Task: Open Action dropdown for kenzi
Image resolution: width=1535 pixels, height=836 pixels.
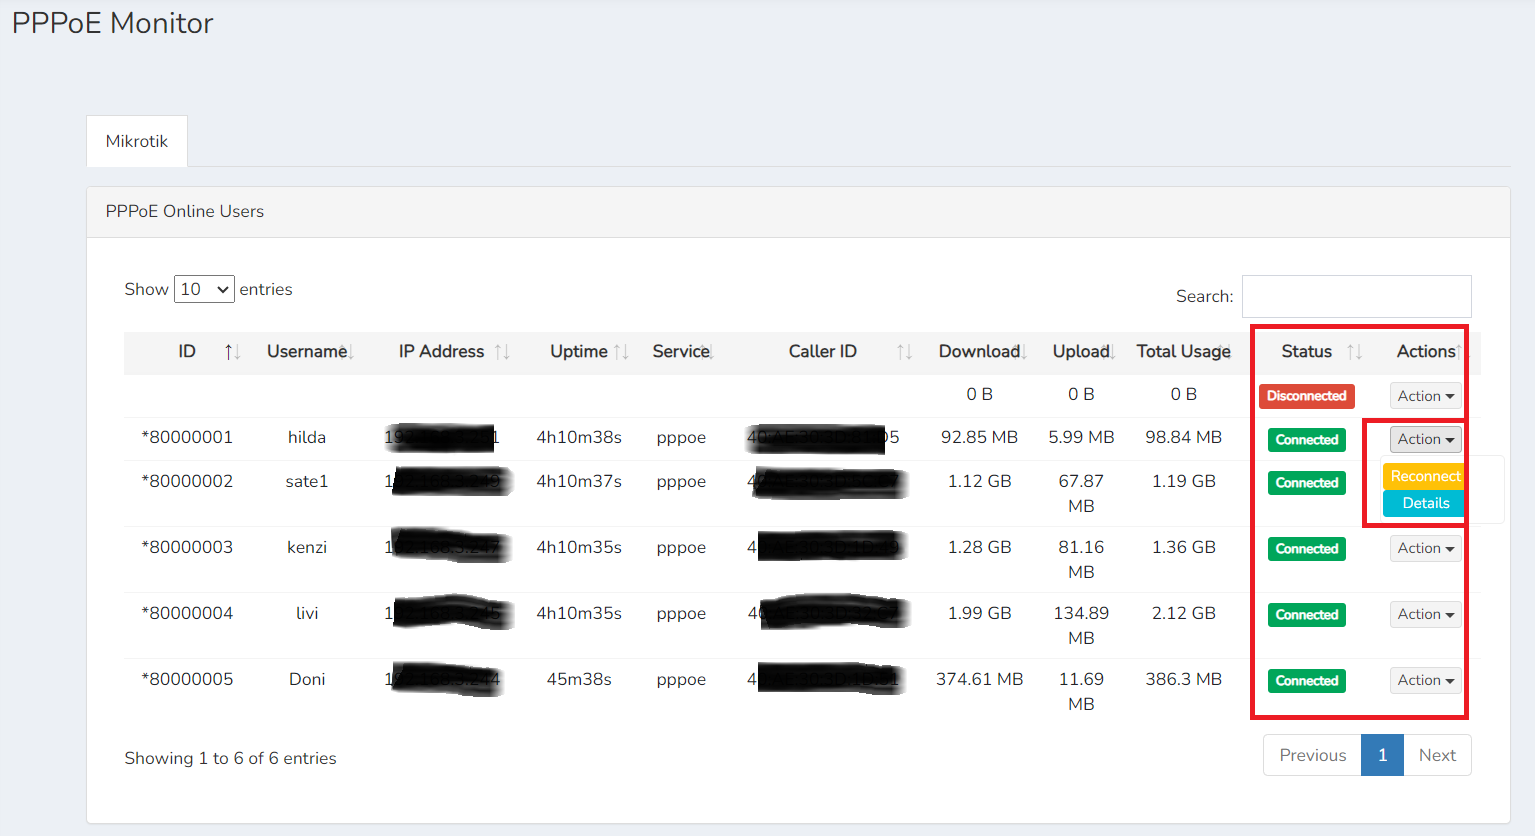Action: tap(1426, 548)
